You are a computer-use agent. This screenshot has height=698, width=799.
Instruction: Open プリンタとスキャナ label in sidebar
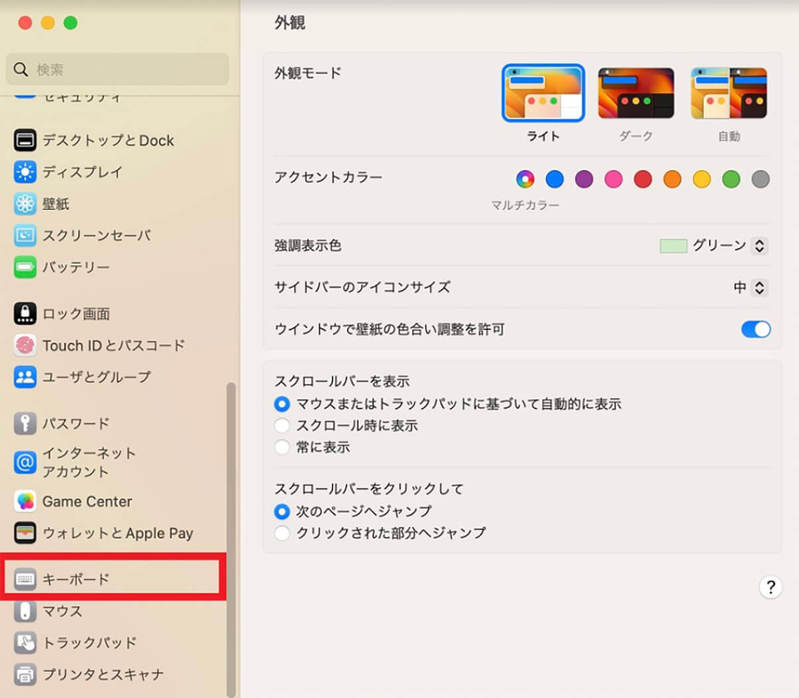[x=103, y=674]
